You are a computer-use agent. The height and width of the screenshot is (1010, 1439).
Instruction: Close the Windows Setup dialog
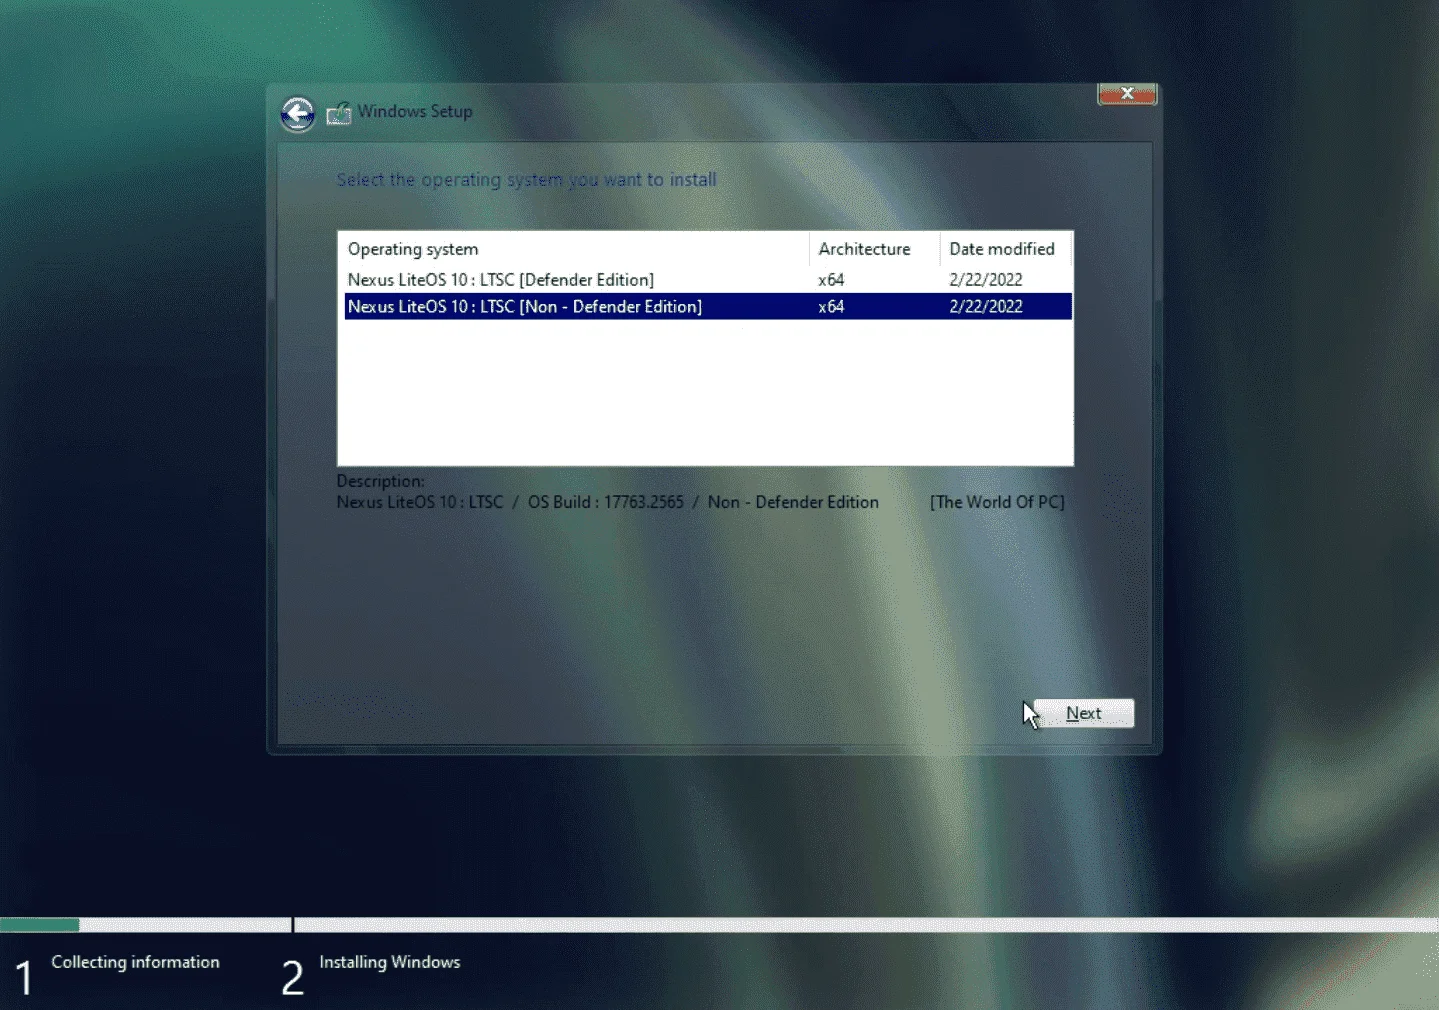pos(1127,93)
